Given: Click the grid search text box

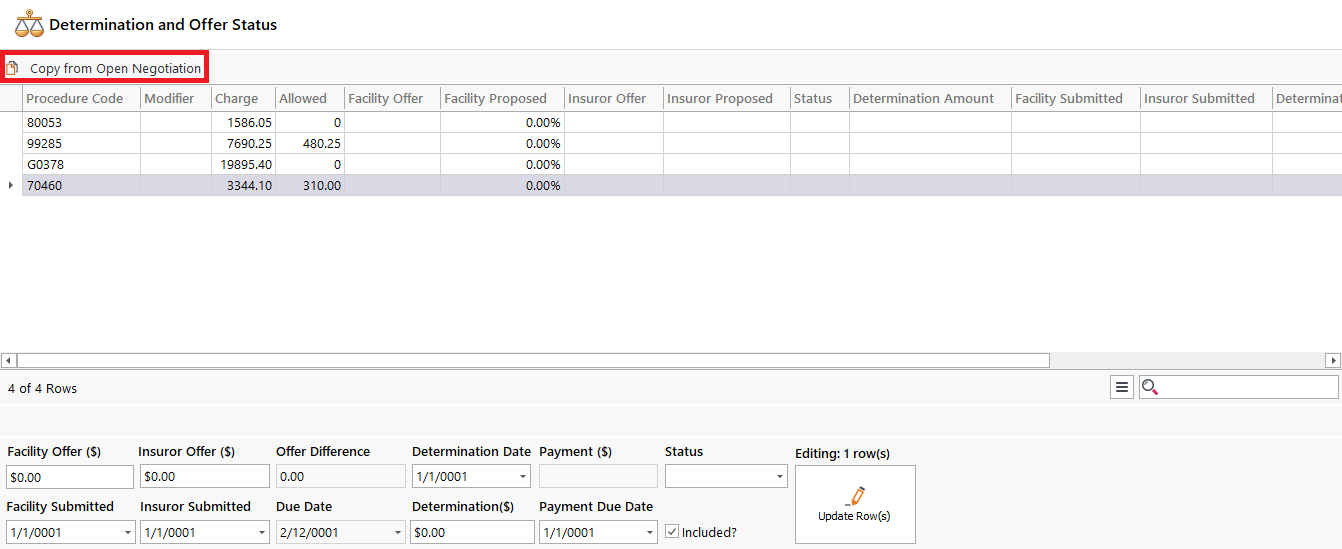Looking at the screenshot, I should coord(1247,387).
